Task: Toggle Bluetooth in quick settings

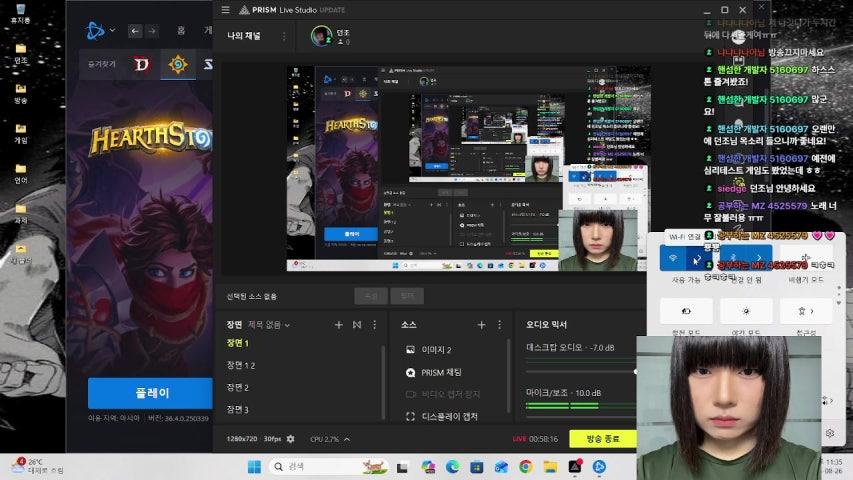Action: [x=733, y=257]
